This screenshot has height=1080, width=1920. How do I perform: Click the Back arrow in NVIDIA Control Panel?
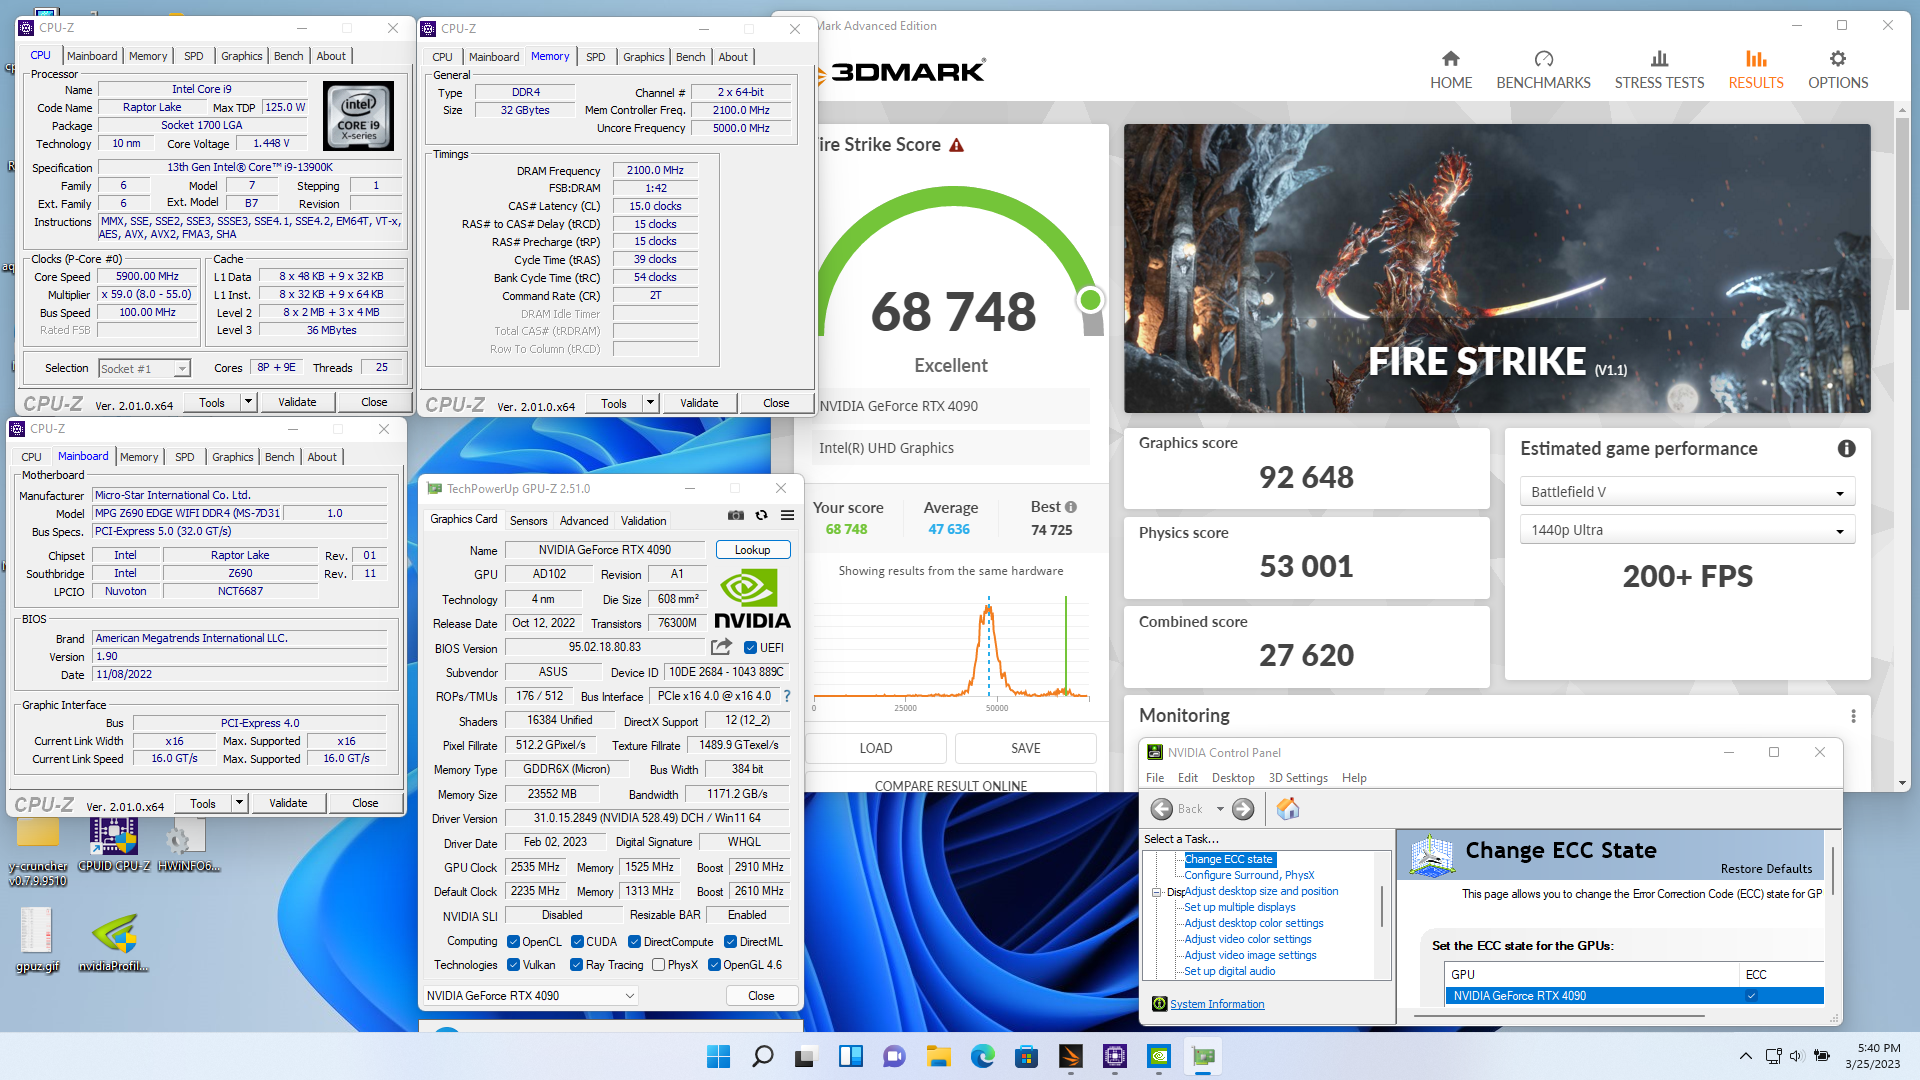coord(1162,809)
